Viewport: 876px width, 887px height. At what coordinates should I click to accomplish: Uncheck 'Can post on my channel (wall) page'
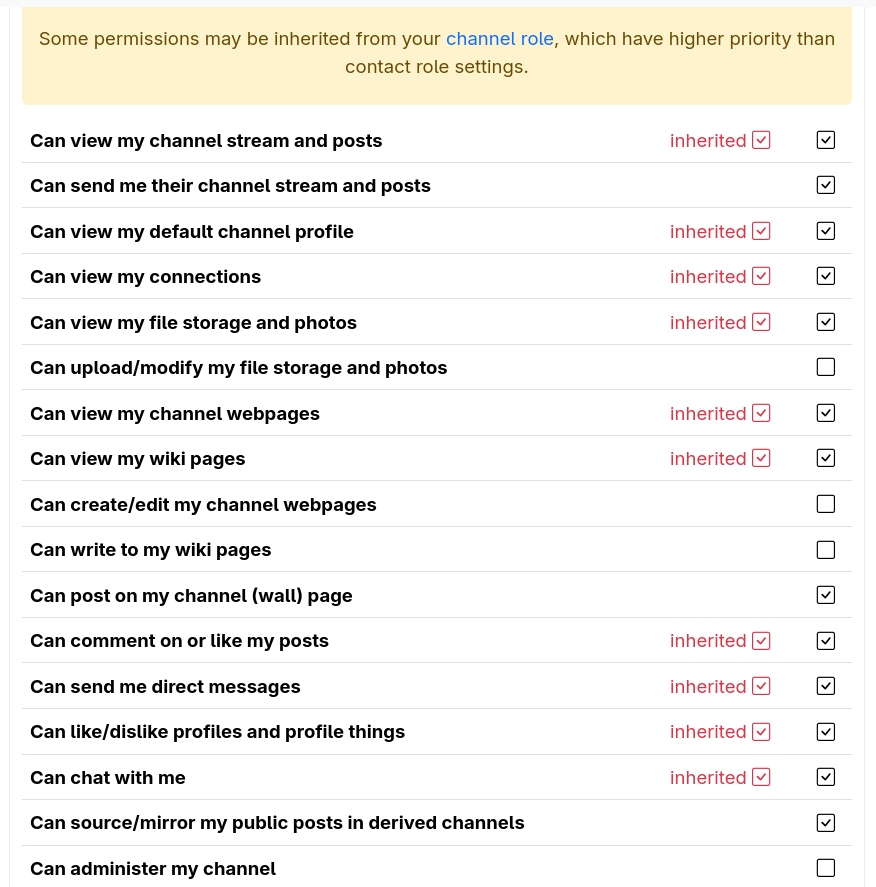click(x=825, y=595)
